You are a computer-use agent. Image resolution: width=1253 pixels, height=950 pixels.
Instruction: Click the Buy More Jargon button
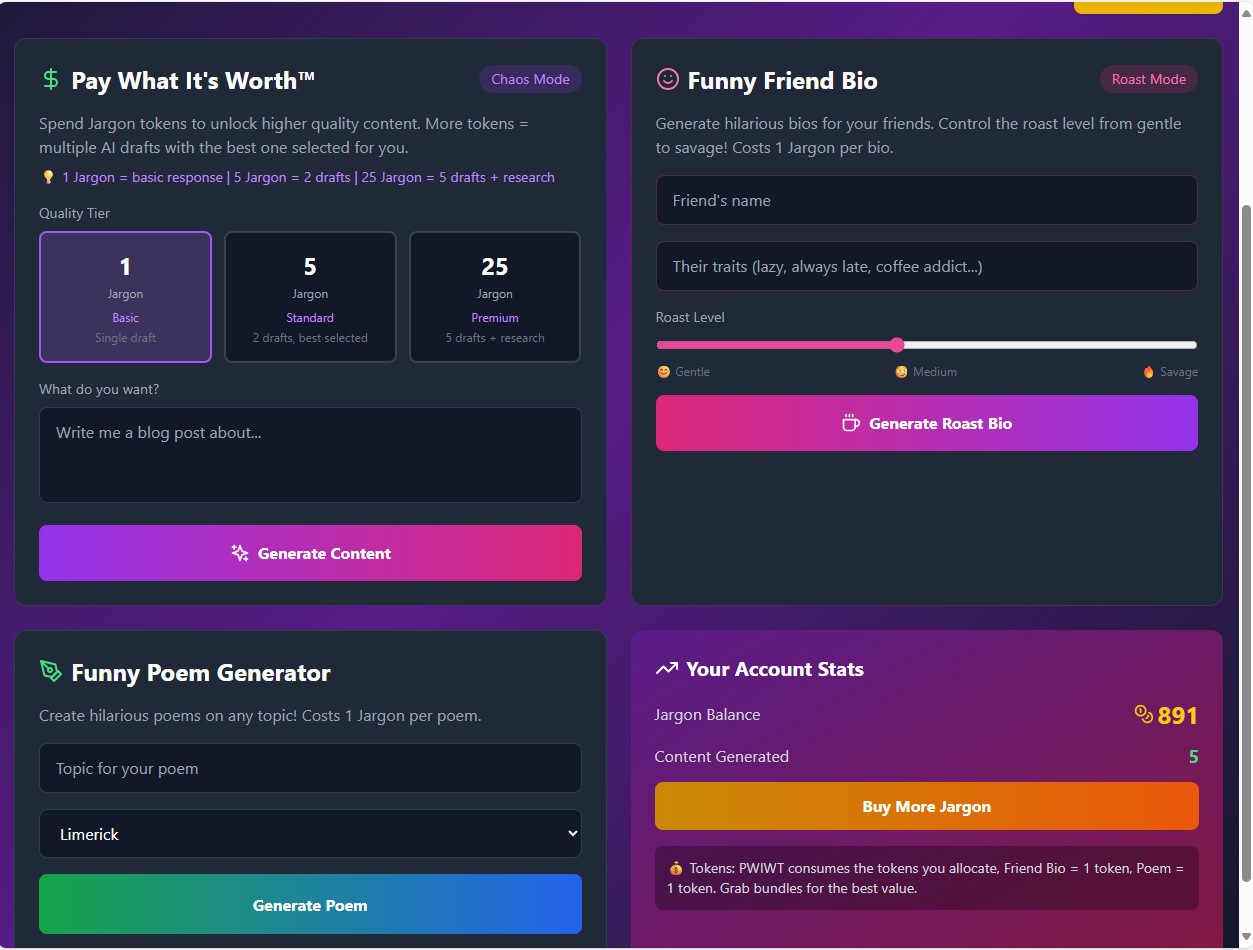tap(926, 806)
